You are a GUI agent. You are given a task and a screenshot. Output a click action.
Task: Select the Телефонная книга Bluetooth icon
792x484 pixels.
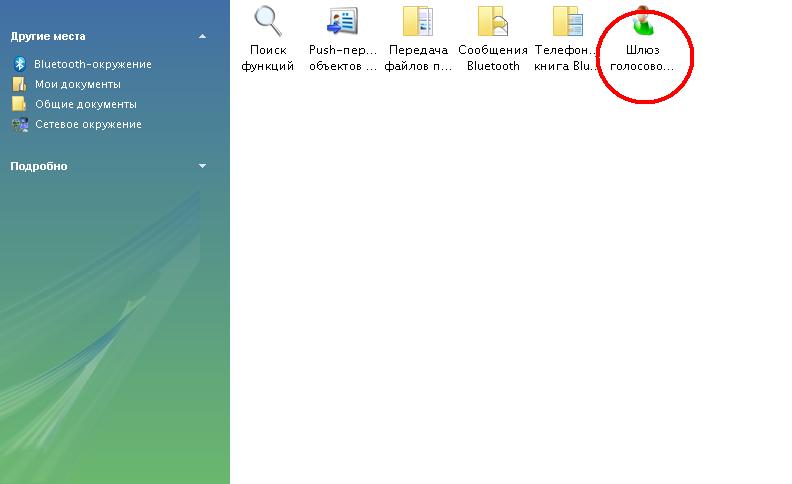pos(567,21)
